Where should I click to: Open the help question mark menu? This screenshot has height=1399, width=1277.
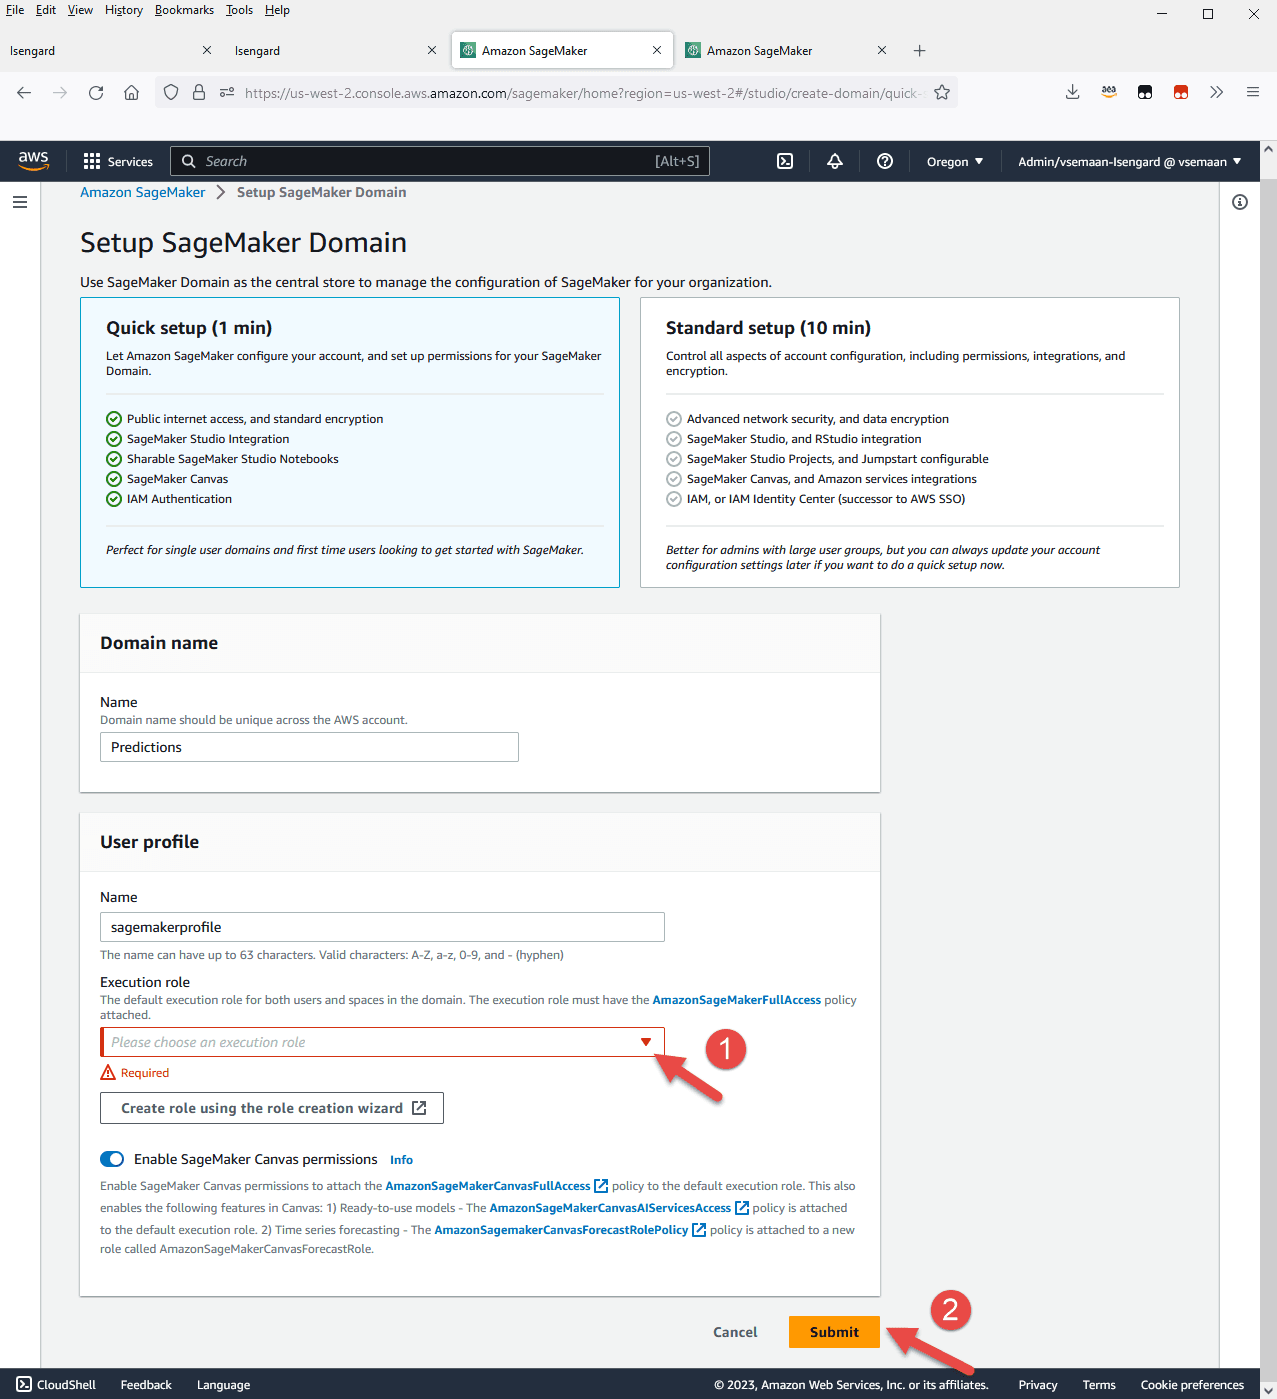click(x=885, y=161)
